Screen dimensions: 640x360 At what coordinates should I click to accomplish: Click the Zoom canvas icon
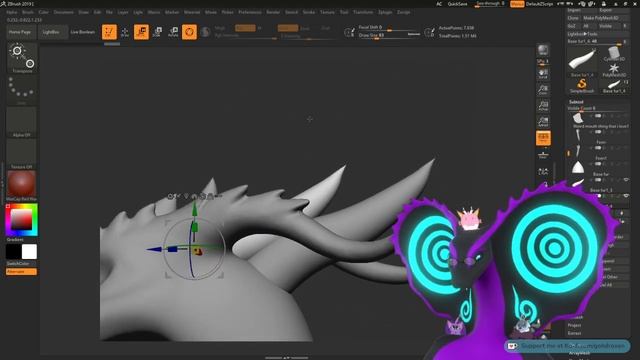pyautogui.click(x=543, y=90)
